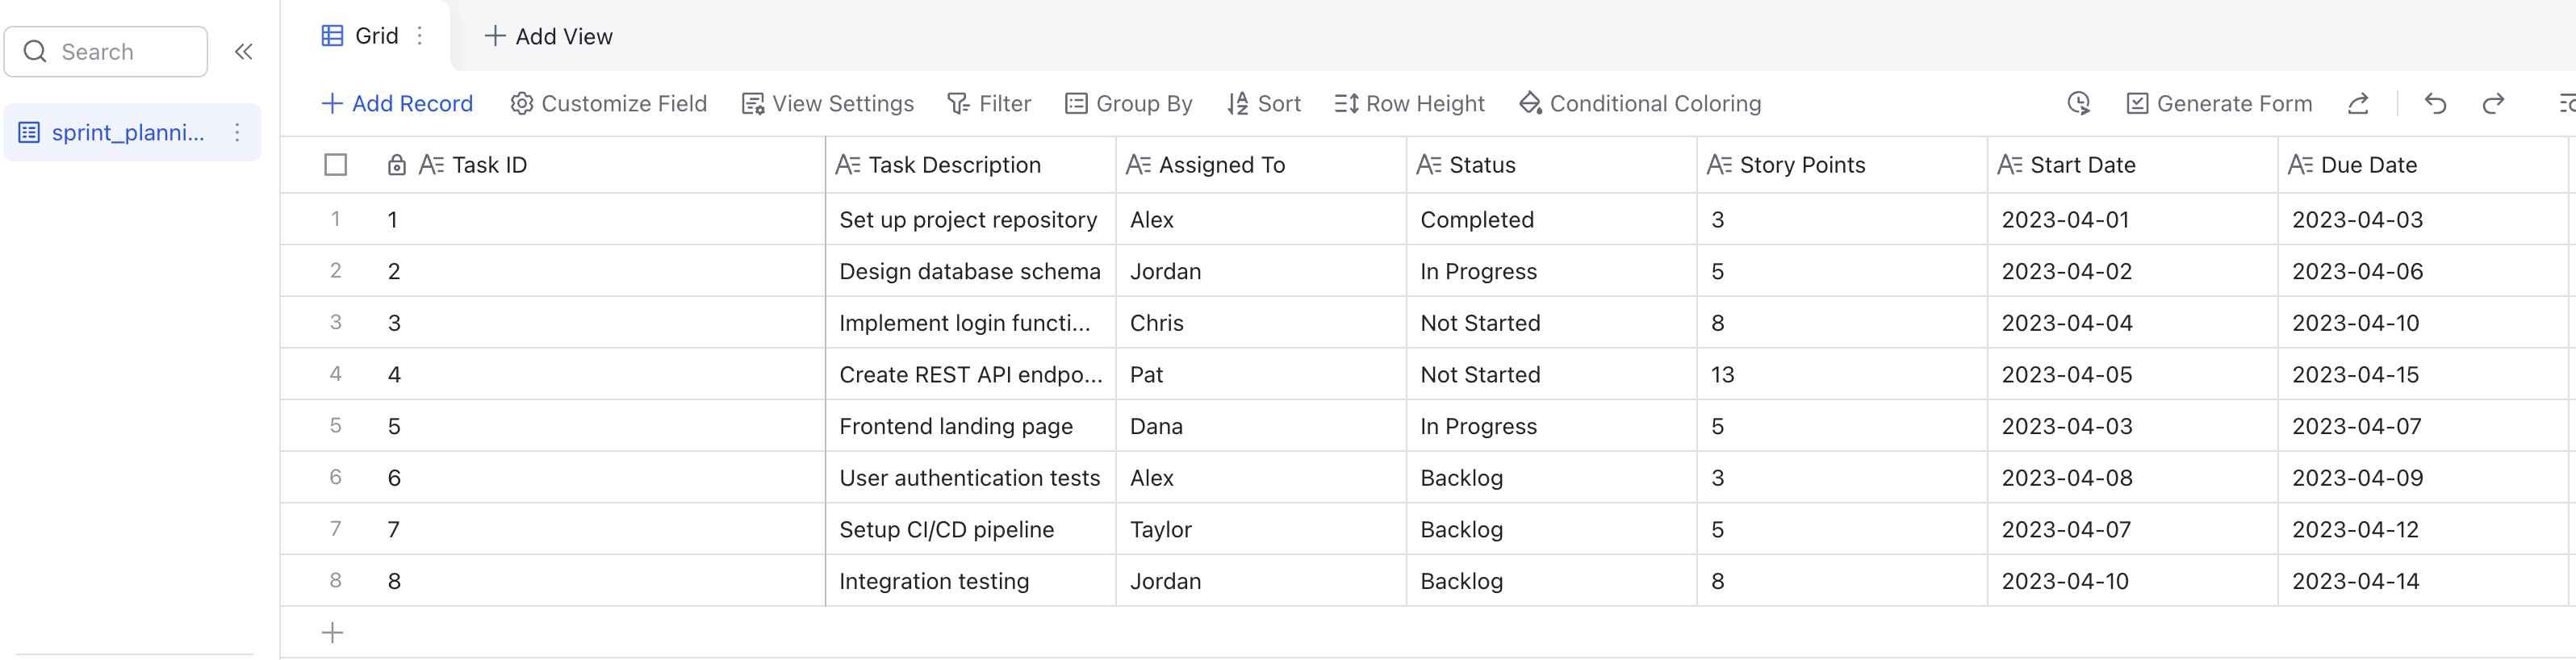The image size is (2576, 660).
Task: Click the Search input field
Action: [106, 52]
